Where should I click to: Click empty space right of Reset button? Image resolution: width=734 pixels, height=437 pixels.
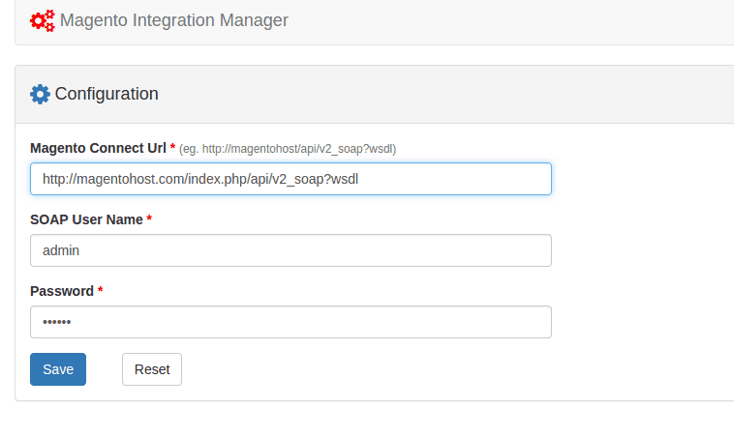click(400, 369)
